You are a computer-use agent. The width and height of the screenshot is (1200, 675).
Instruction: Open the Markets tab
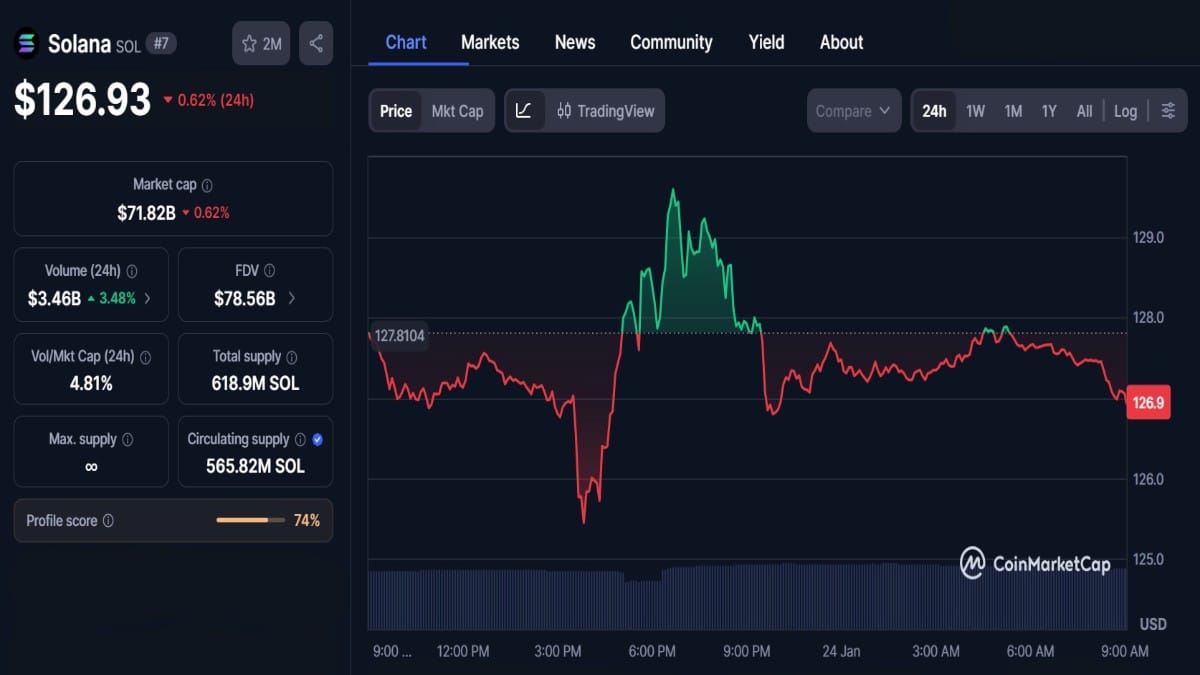click(490, 42)
